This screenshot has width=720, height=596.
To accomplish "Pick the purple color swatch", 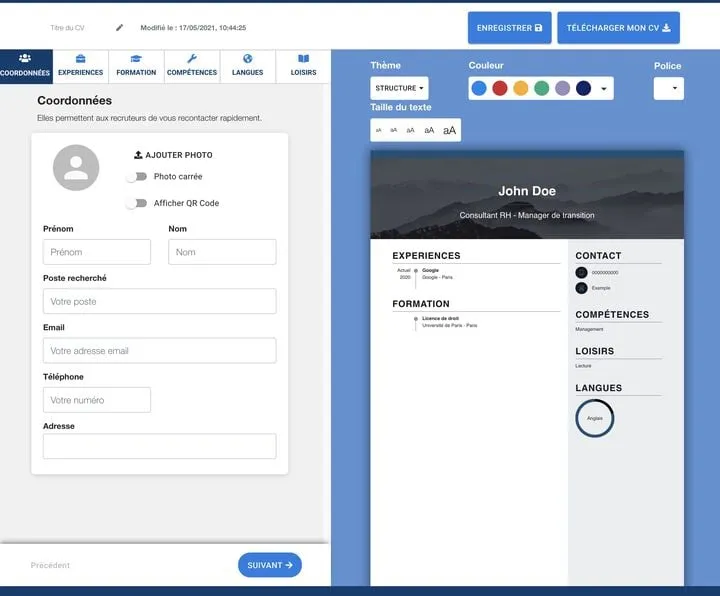I will tap(562, 88).
